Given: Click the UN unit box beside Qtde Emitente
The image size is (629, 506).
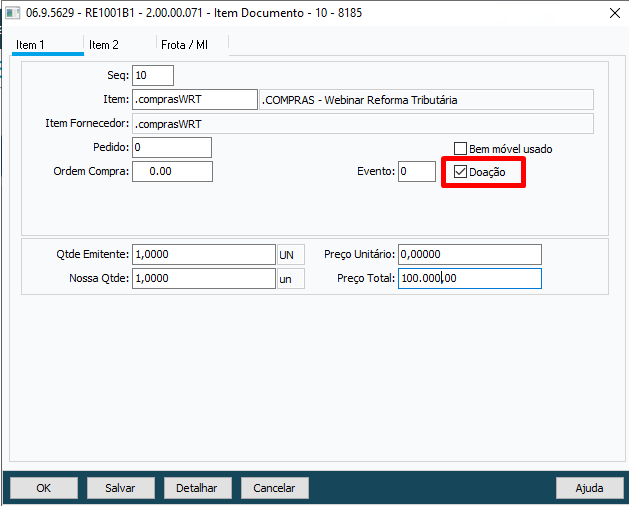Looking at the screenshot, I should pos(291,254).
